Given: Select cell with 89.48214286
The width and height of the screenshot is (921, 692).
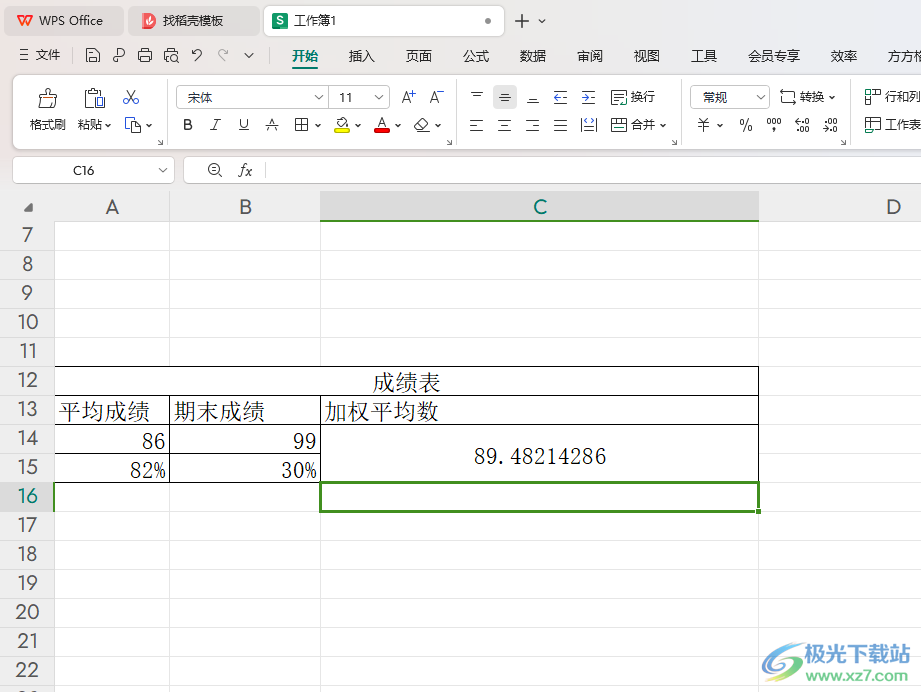Looking at the screenshot, I should click(x=539, y=454).
